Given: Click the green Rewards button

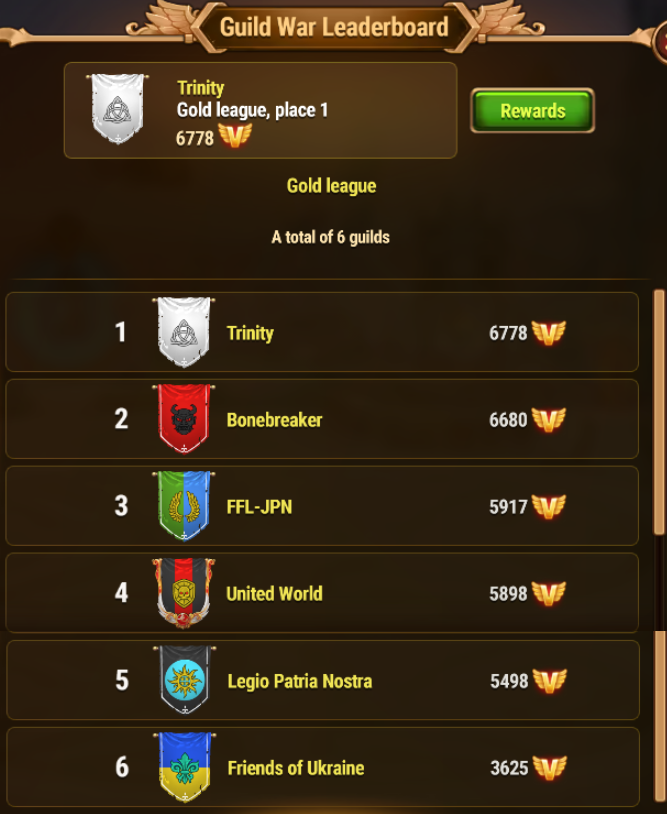Looking at the screenshot, I should [533, 111].
